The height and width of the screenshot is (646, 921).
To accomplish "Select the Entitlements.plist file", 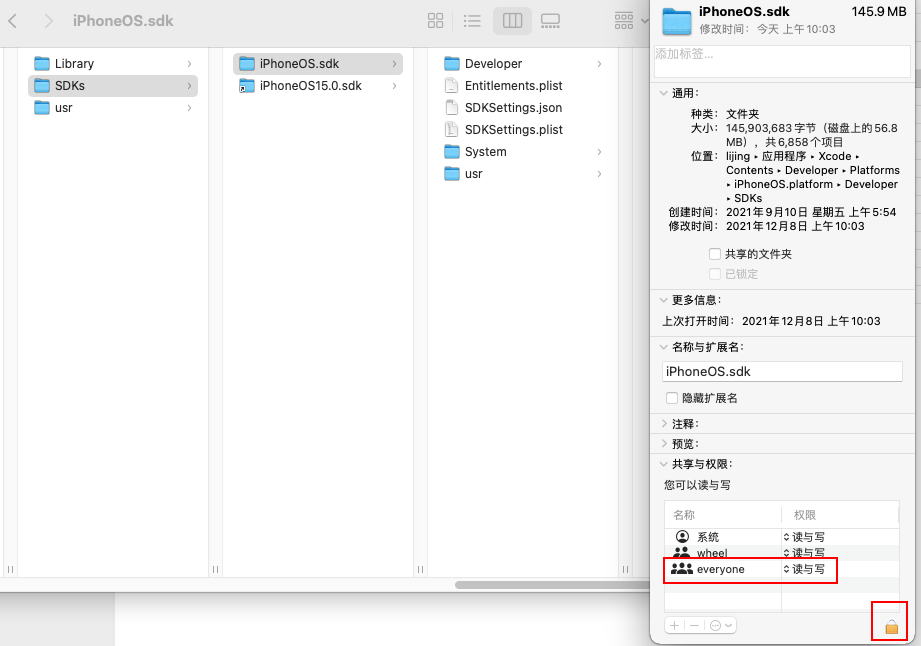I will (x=523, y=86).
